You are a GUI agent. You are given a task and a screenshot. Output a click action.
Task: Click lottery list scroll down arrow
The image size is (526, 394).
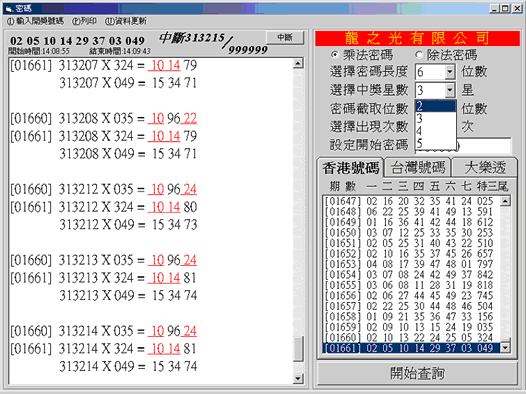(x=505, y=348)
